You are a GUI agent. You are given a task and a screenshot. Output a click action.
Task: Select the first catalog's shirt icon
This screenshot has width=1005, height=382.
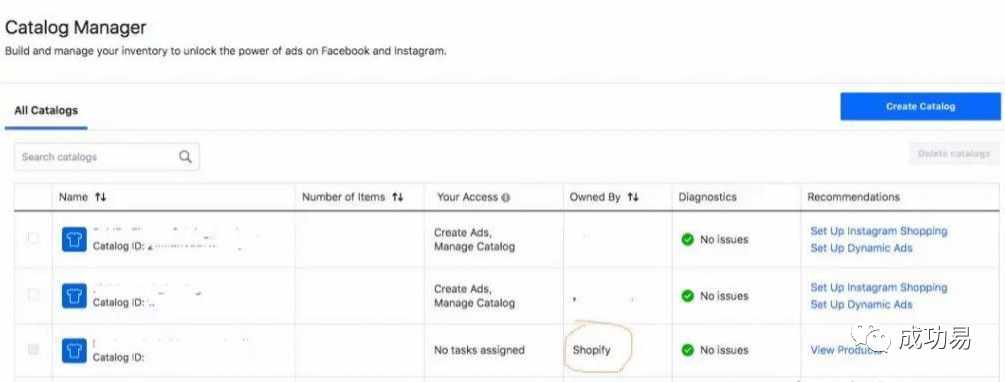pos(74,239)
